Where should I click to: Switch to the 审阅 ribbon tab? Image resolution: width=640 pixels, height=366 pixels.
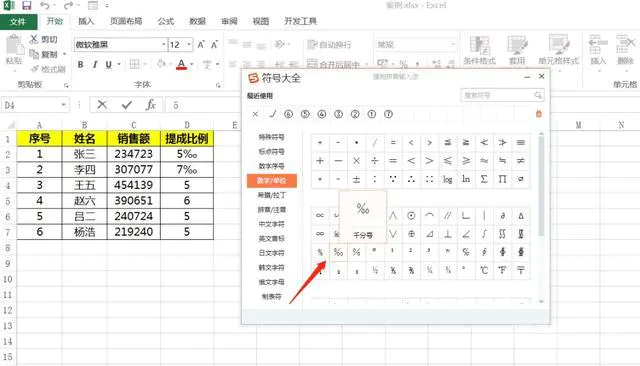click(229, 21)
